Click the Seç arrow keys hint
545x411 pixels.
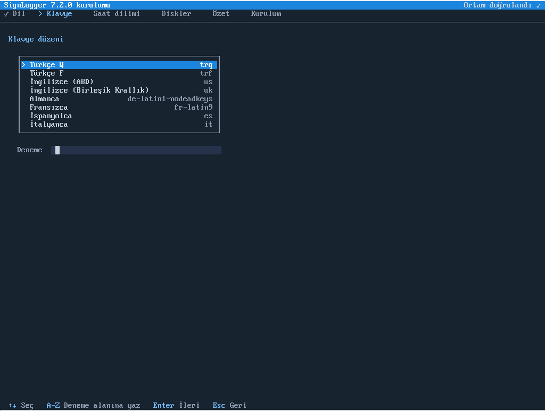pyautogui.click(x=21, y=405)
